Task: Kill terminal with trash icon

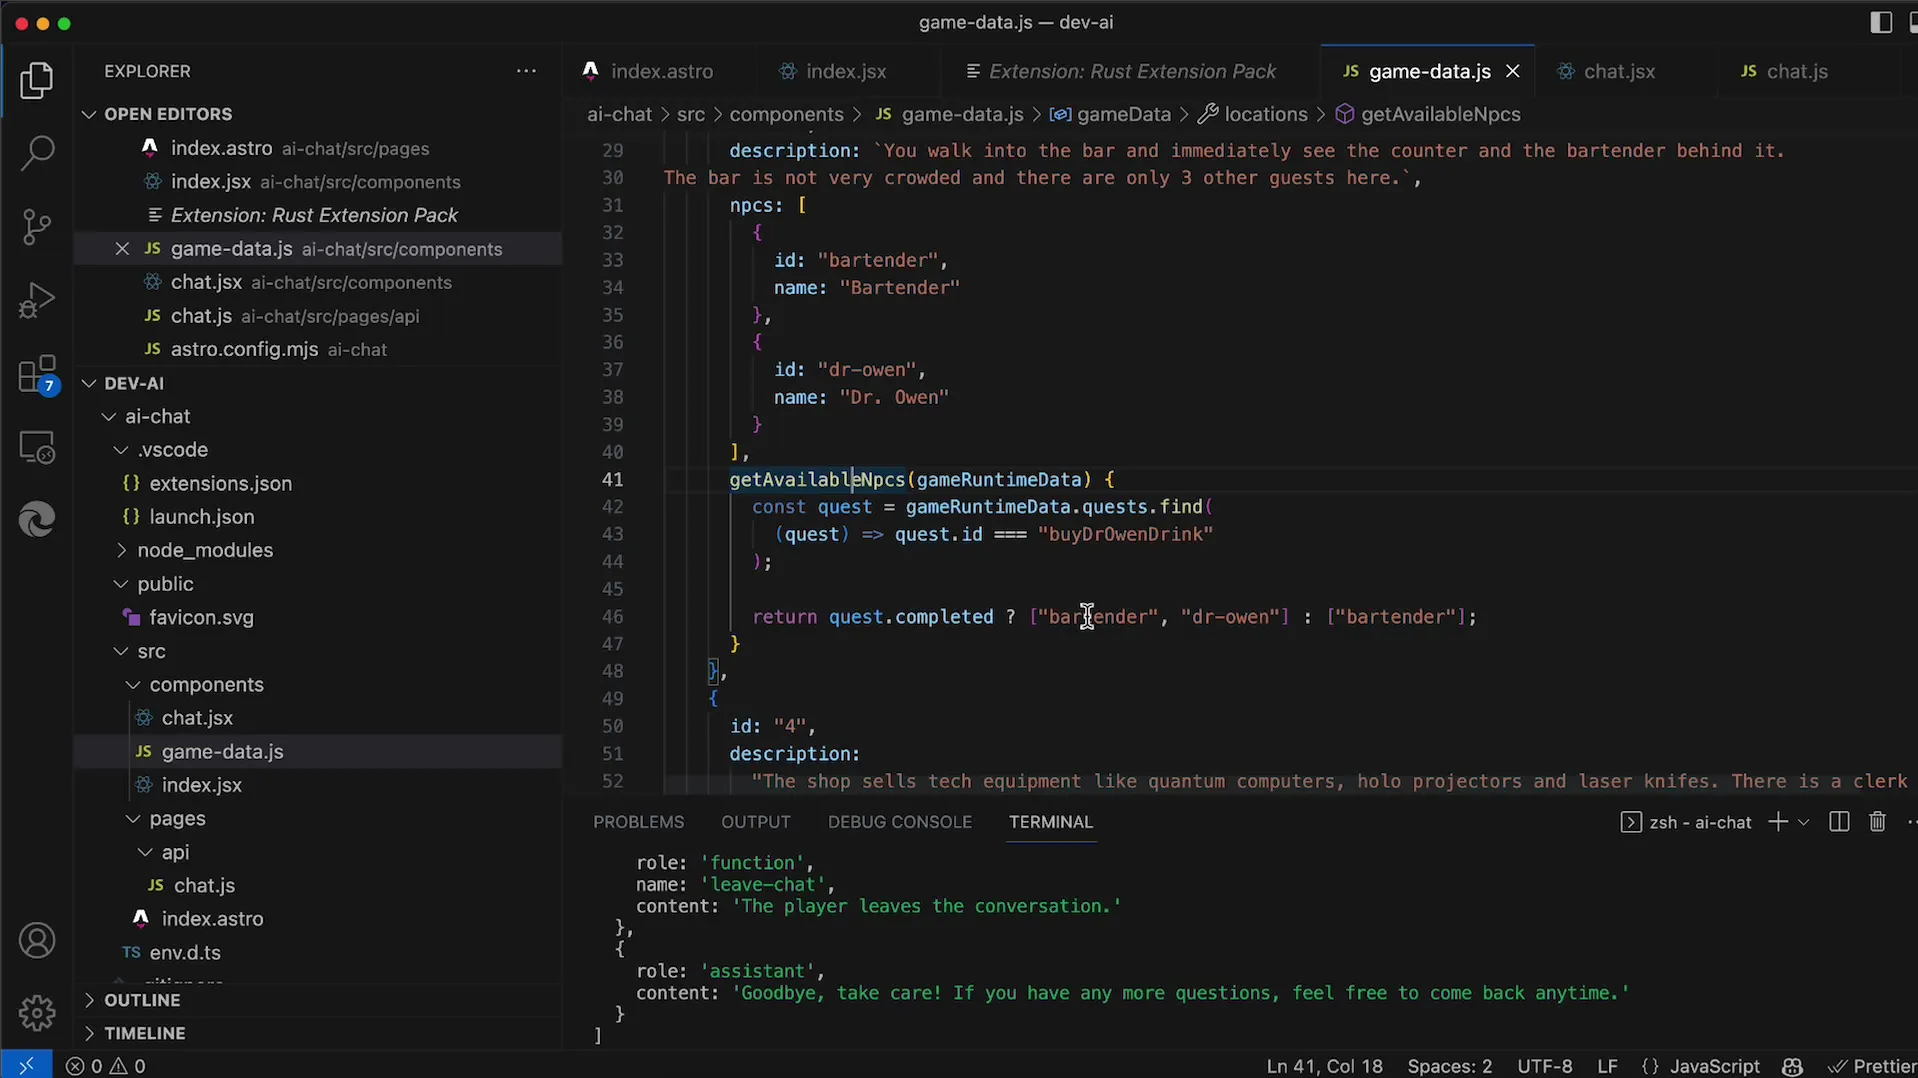Action: coord(1877,822)
